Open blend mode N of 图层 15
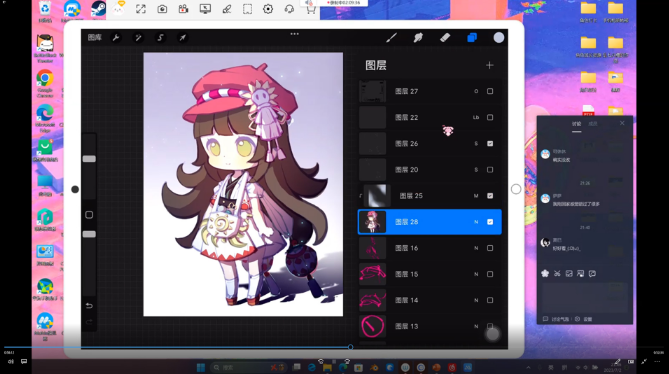Screen dimensions: 669x374 click(476, 274)
